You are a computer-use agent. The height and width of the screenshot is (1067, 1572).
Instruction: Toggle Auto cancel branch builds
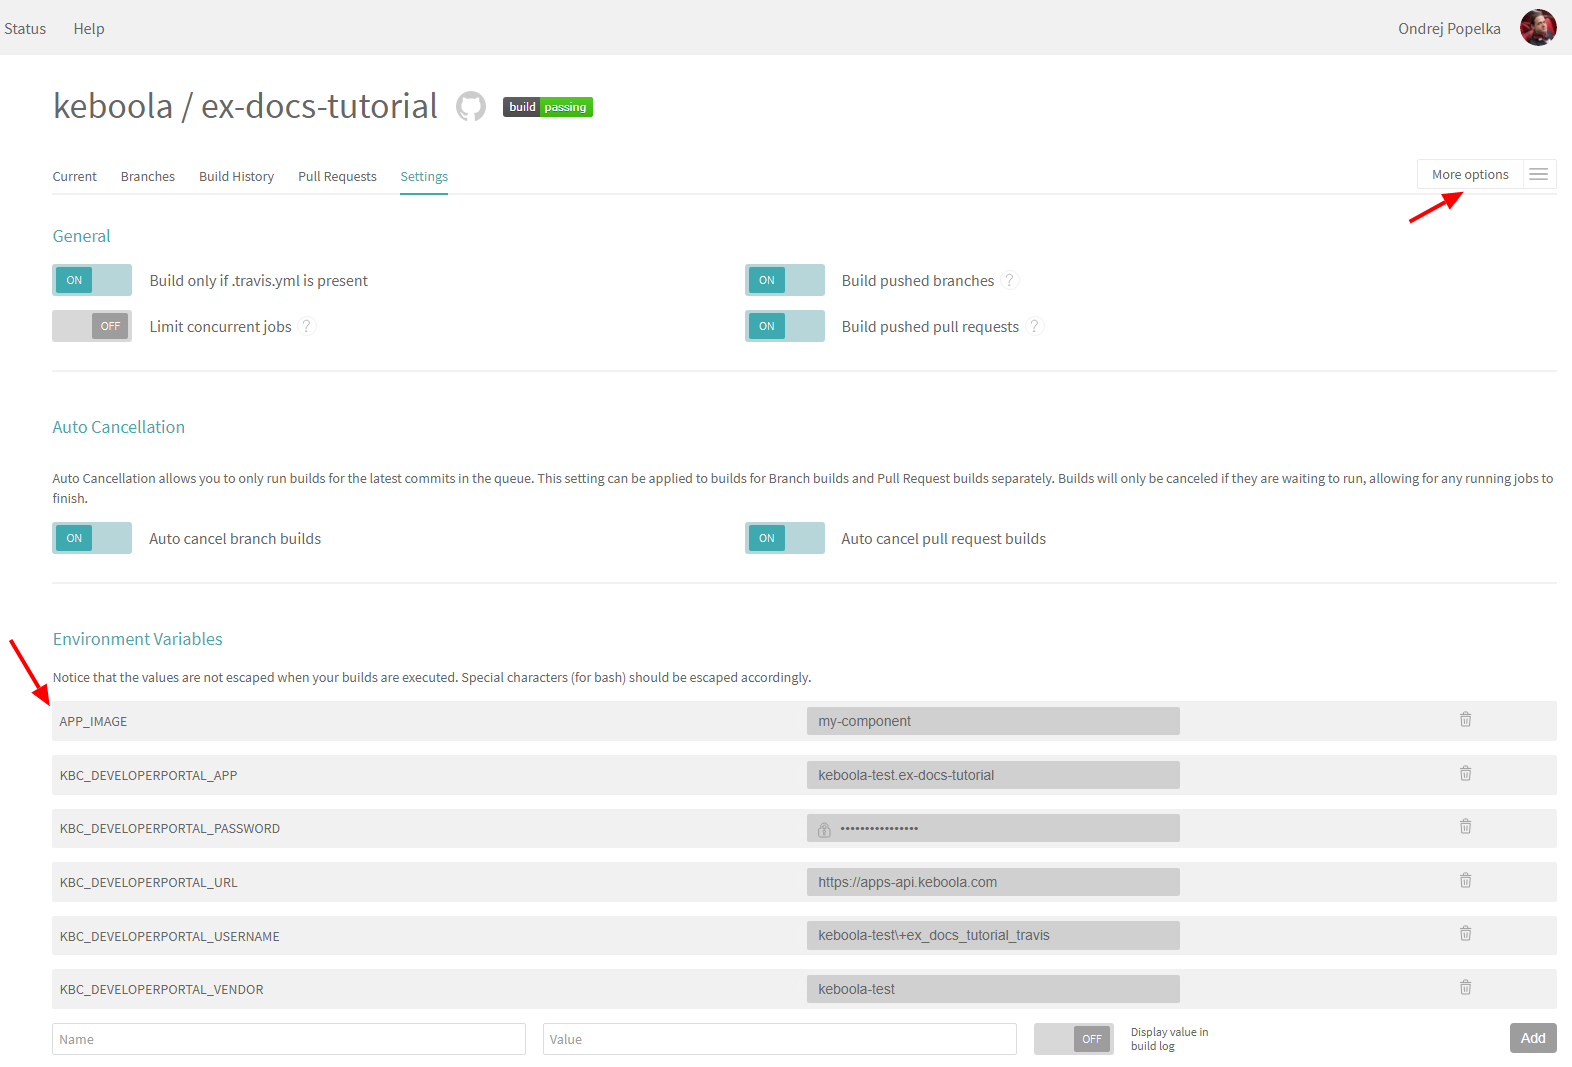tap(92, 538)
